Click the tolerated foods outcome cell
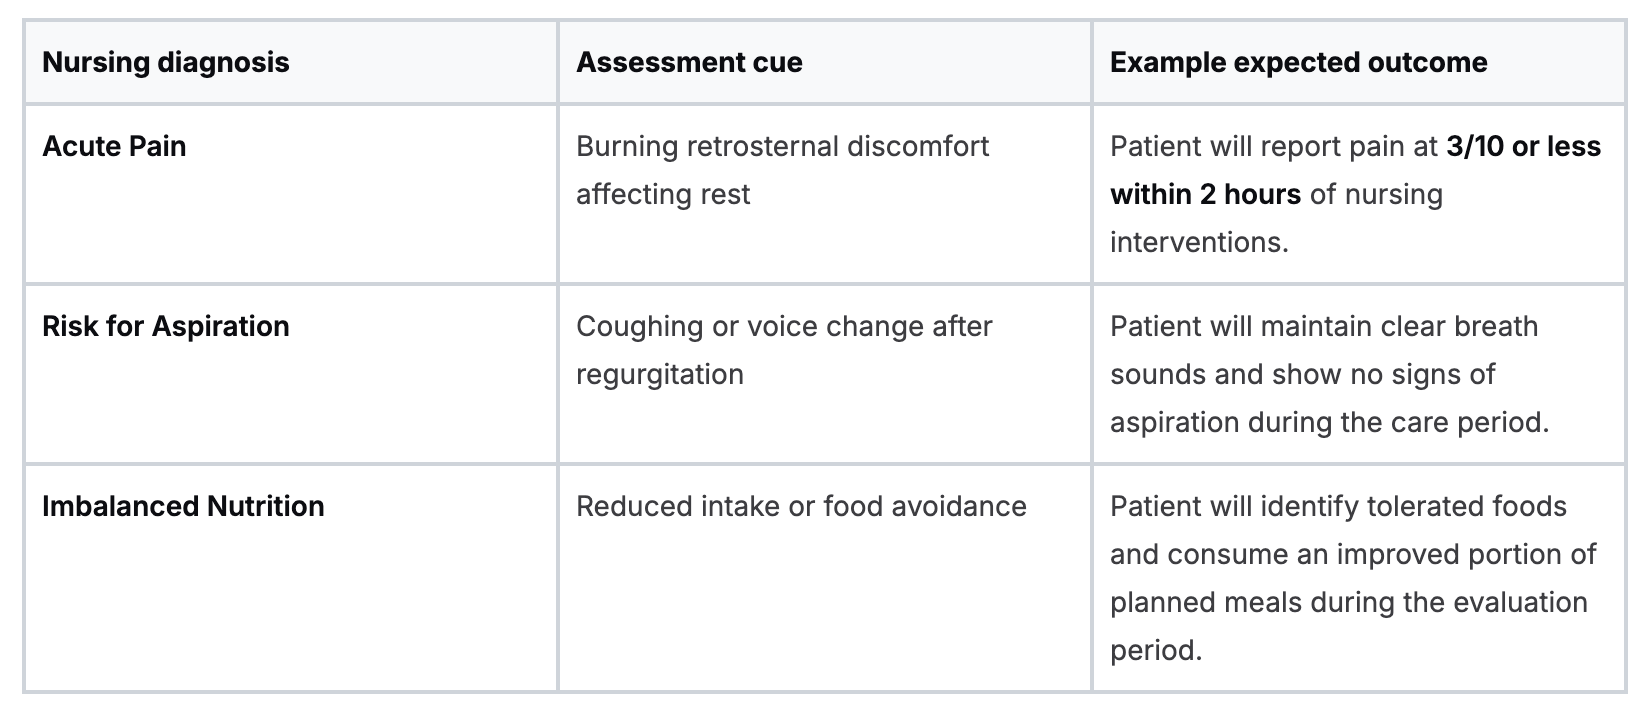The height and width of the screenshot is (706, 1646). (1358, 578)
